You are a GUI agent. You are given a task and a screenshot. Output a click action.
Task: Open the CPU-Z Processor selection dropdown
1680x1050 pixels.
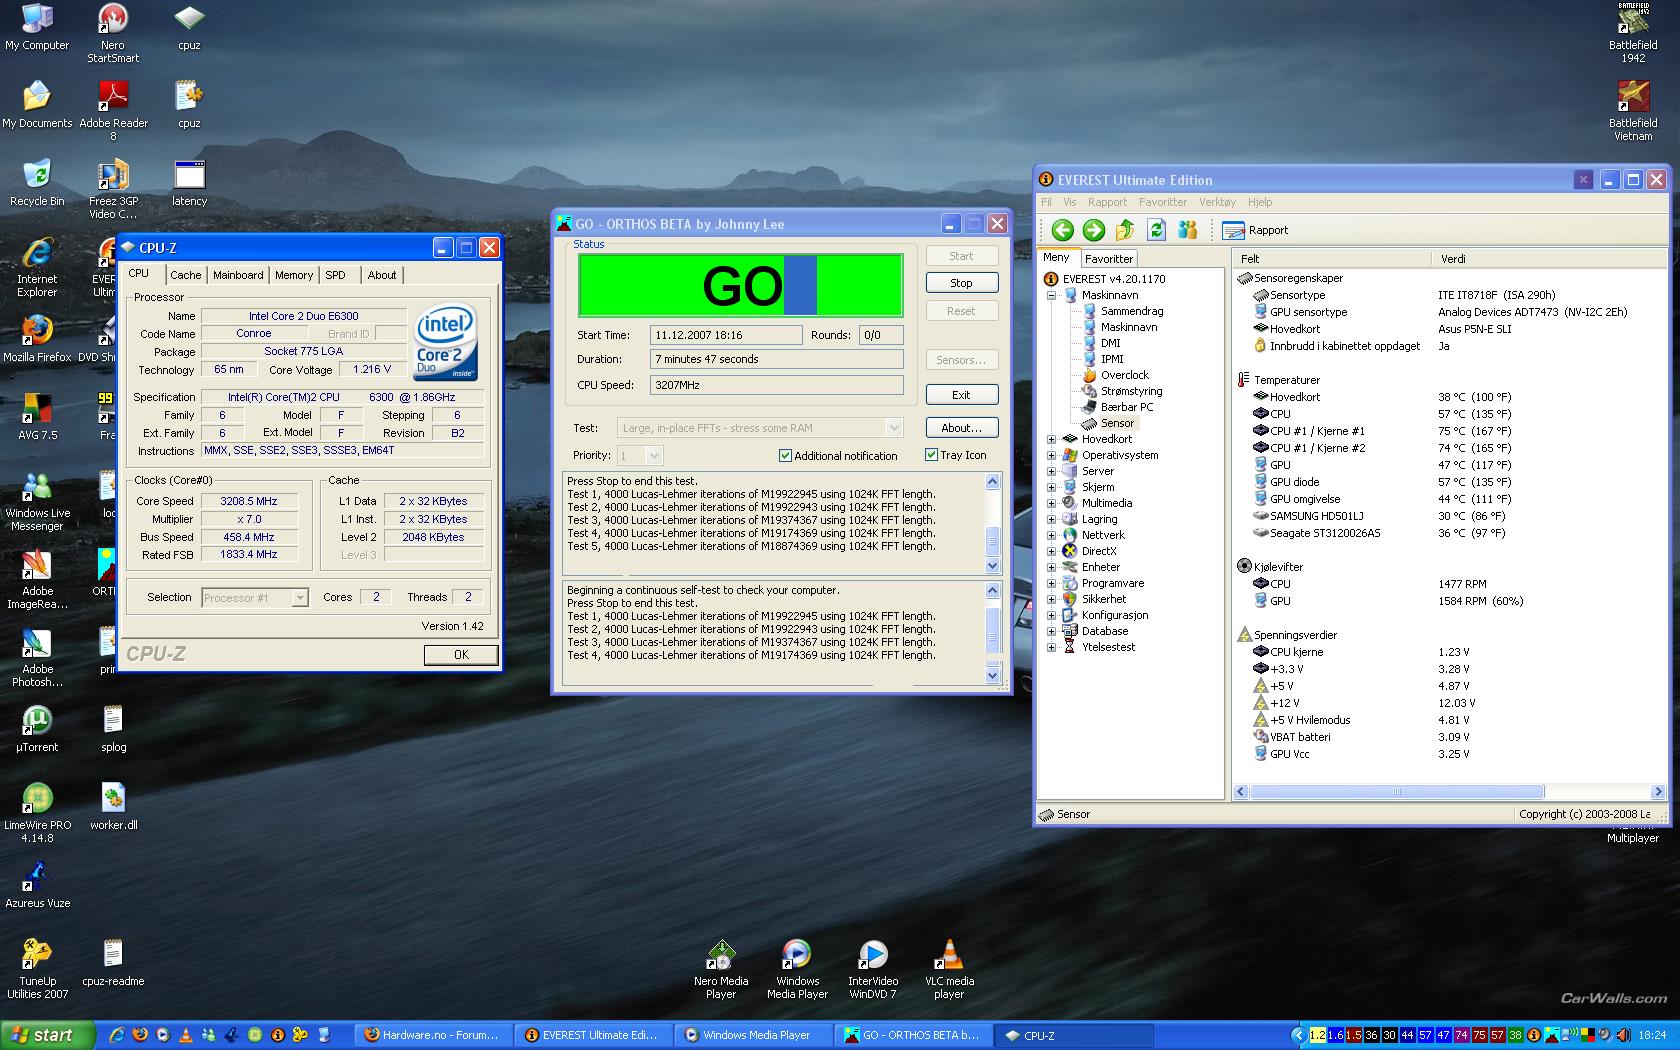coord(299,598)
